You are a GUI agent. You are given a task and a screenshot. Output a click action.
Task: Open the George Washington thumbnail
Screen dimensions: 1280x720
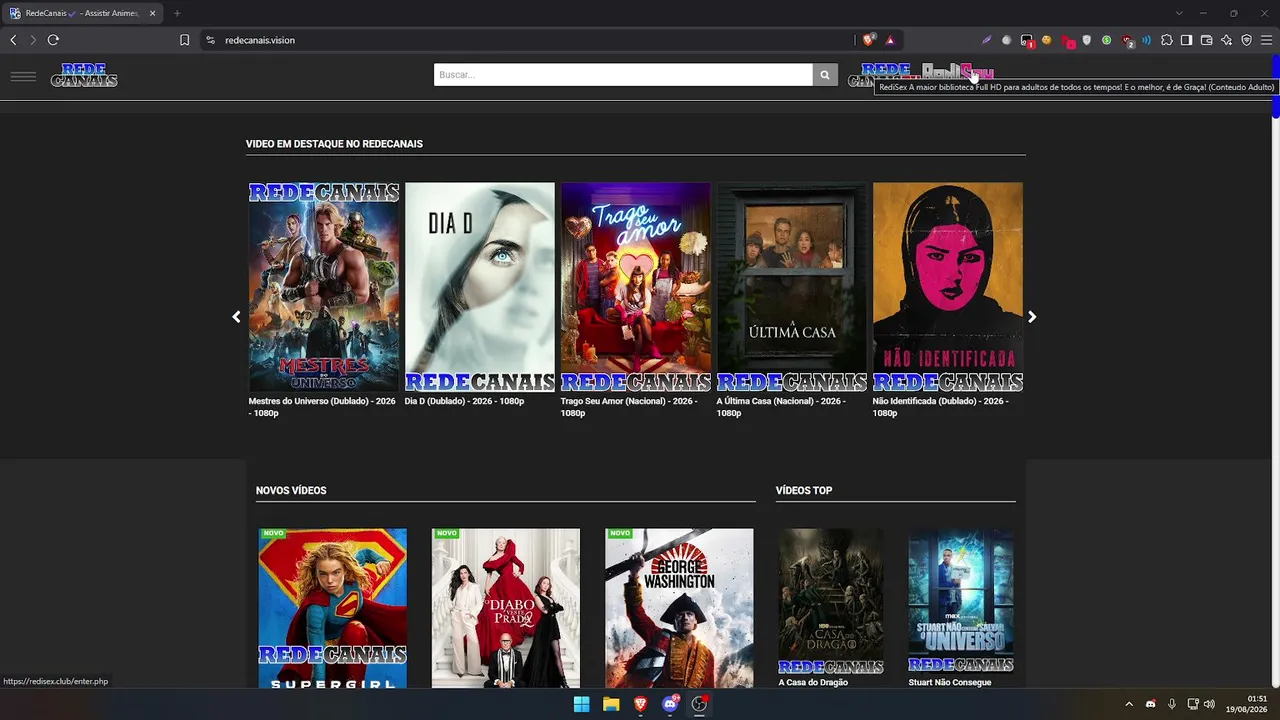click(679, 608)
